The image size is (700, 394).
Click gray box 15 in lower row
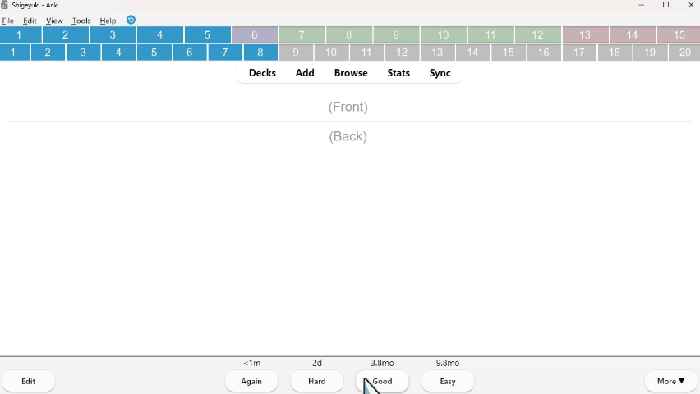(x=508, y=52)
